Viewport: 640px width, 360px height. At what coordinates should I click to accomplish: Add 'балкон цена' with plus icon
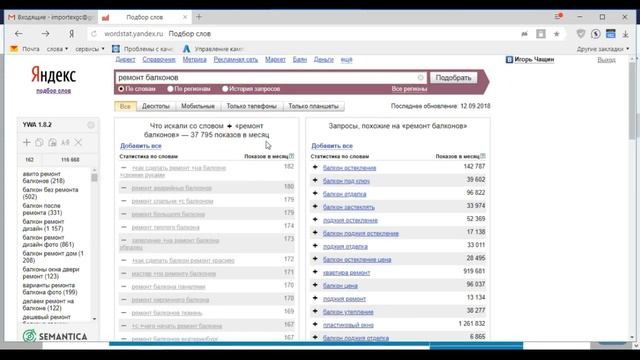(315, 285)
